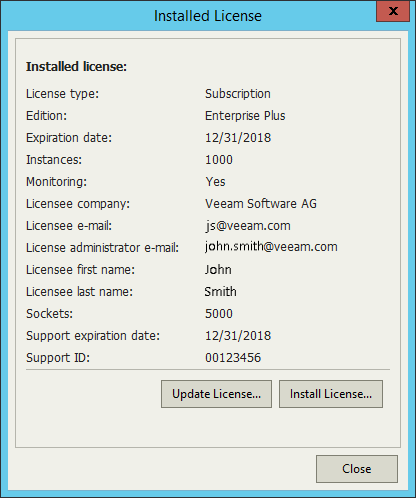This screenshot has width=416, height=498.
Task: Click the Update License button
Action: pyautogui.click(x=216, y=394)
